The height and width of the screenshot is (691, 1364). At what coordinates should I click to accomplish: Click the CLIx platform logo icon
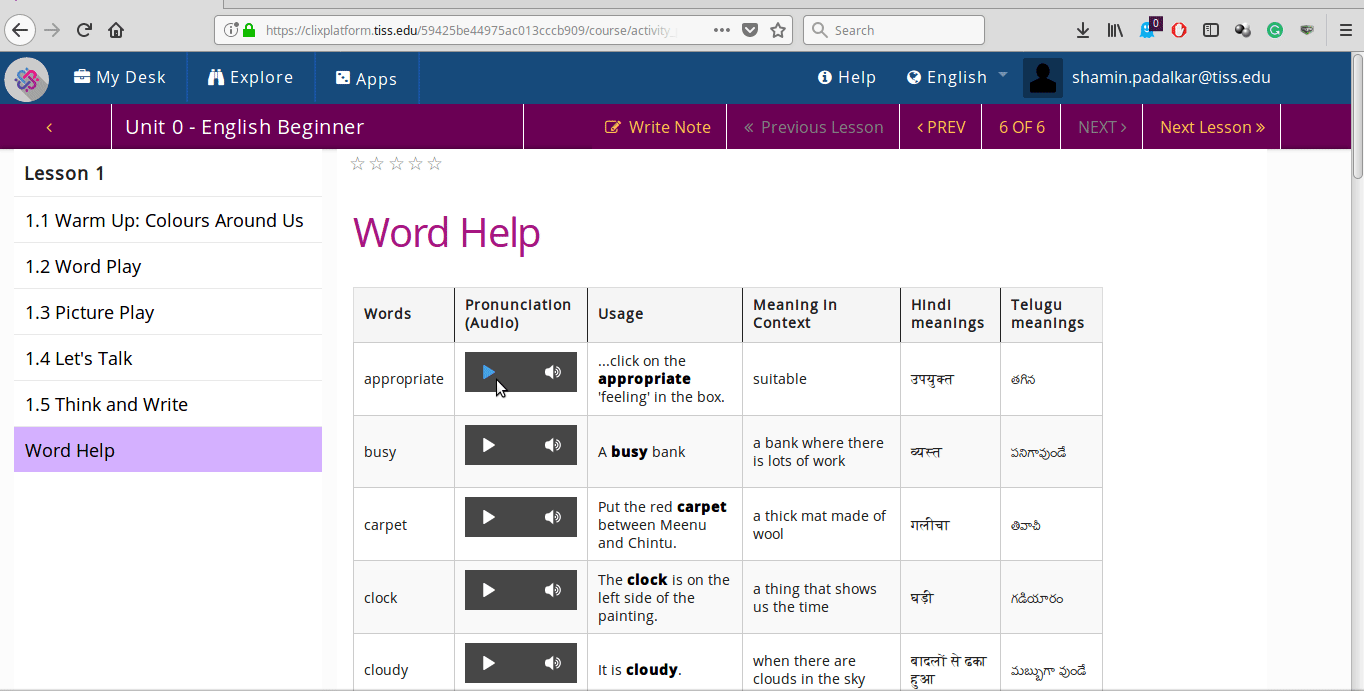27,78
